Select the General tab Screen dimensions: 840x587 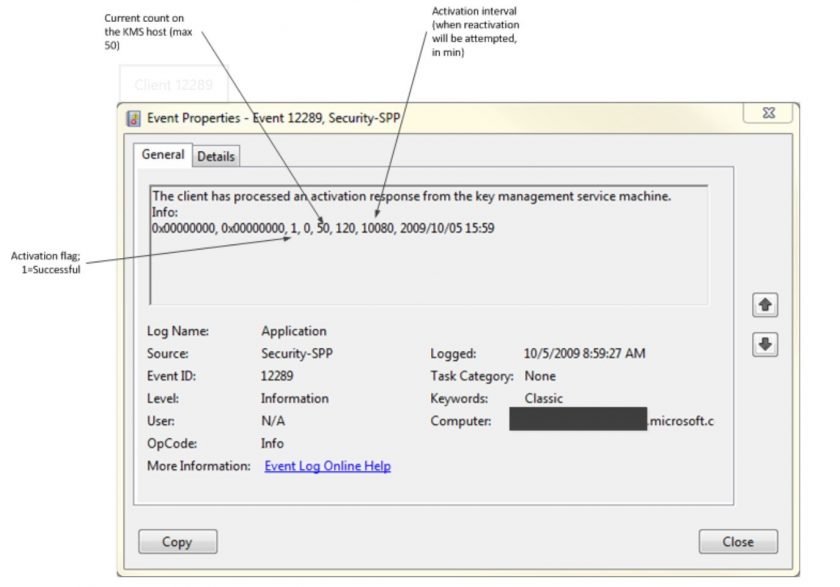pos(163,155)
